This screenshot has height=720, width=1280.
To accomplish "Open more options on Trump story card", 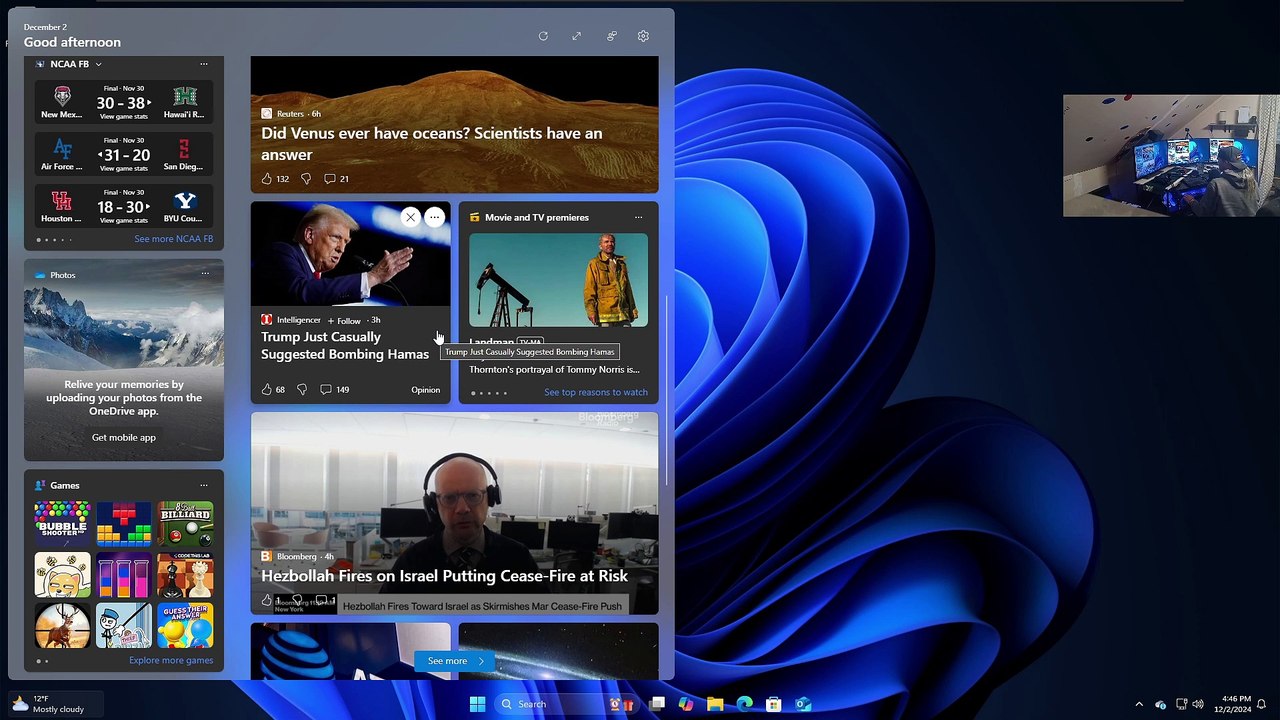I will (434, 217).
